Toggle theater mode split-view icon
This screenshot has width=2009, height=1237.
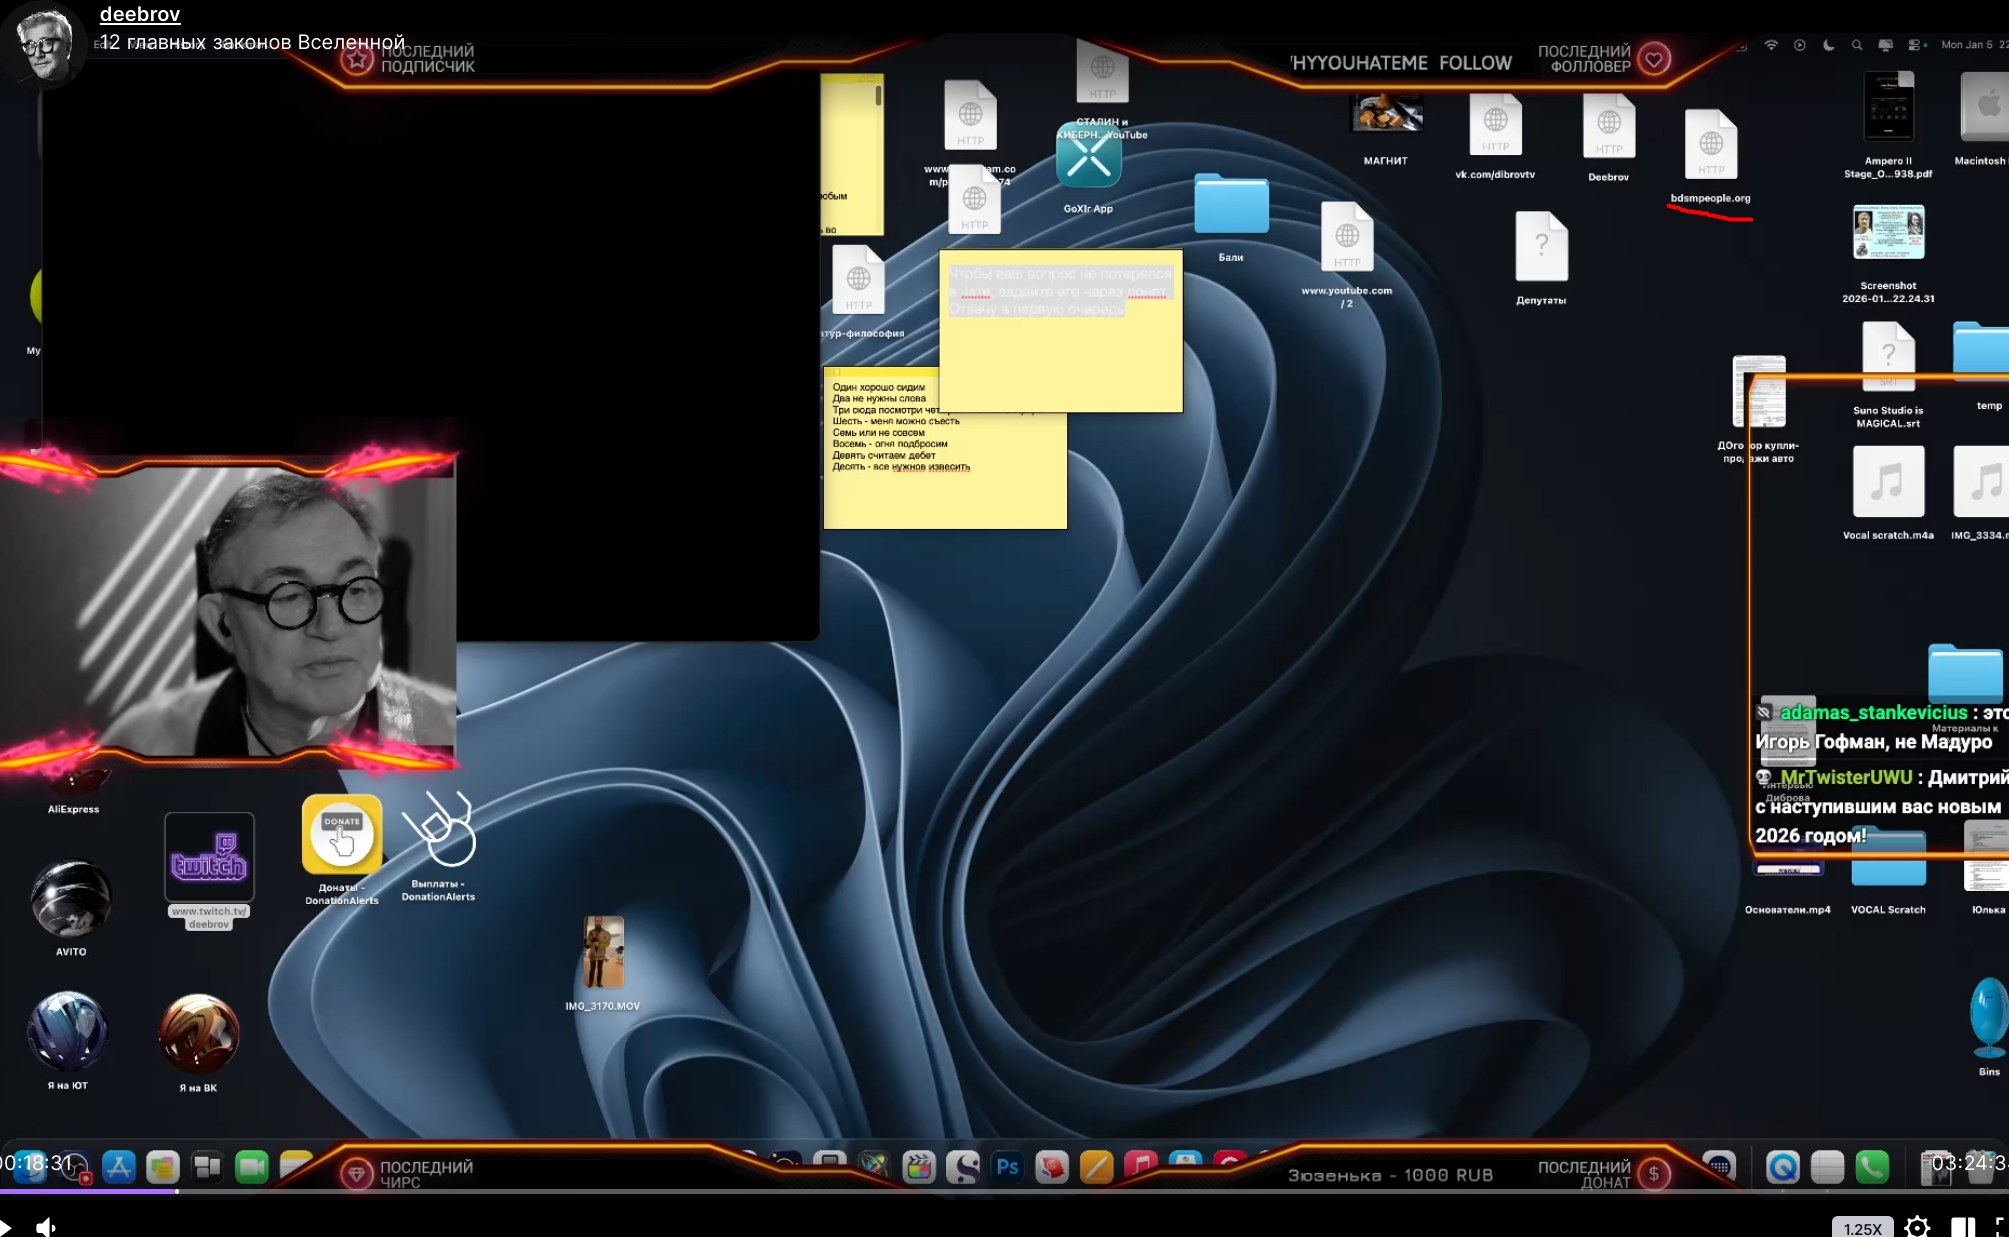click(x=1962, y=1227)
